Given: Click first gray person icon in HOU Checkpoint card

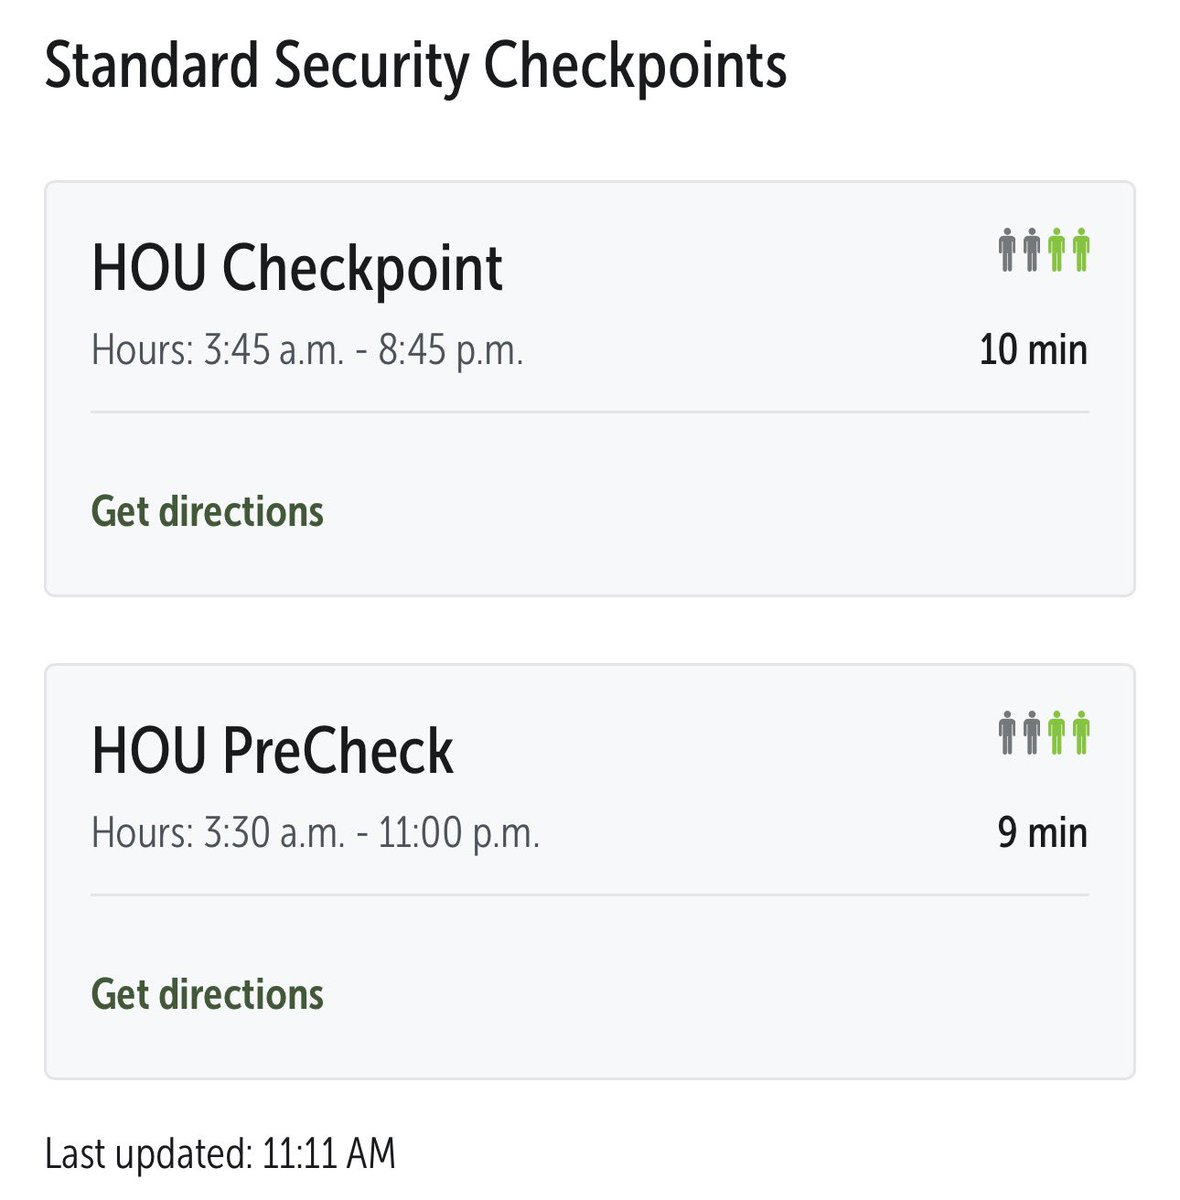Looking at the screenshot, I should [1007, 250].
